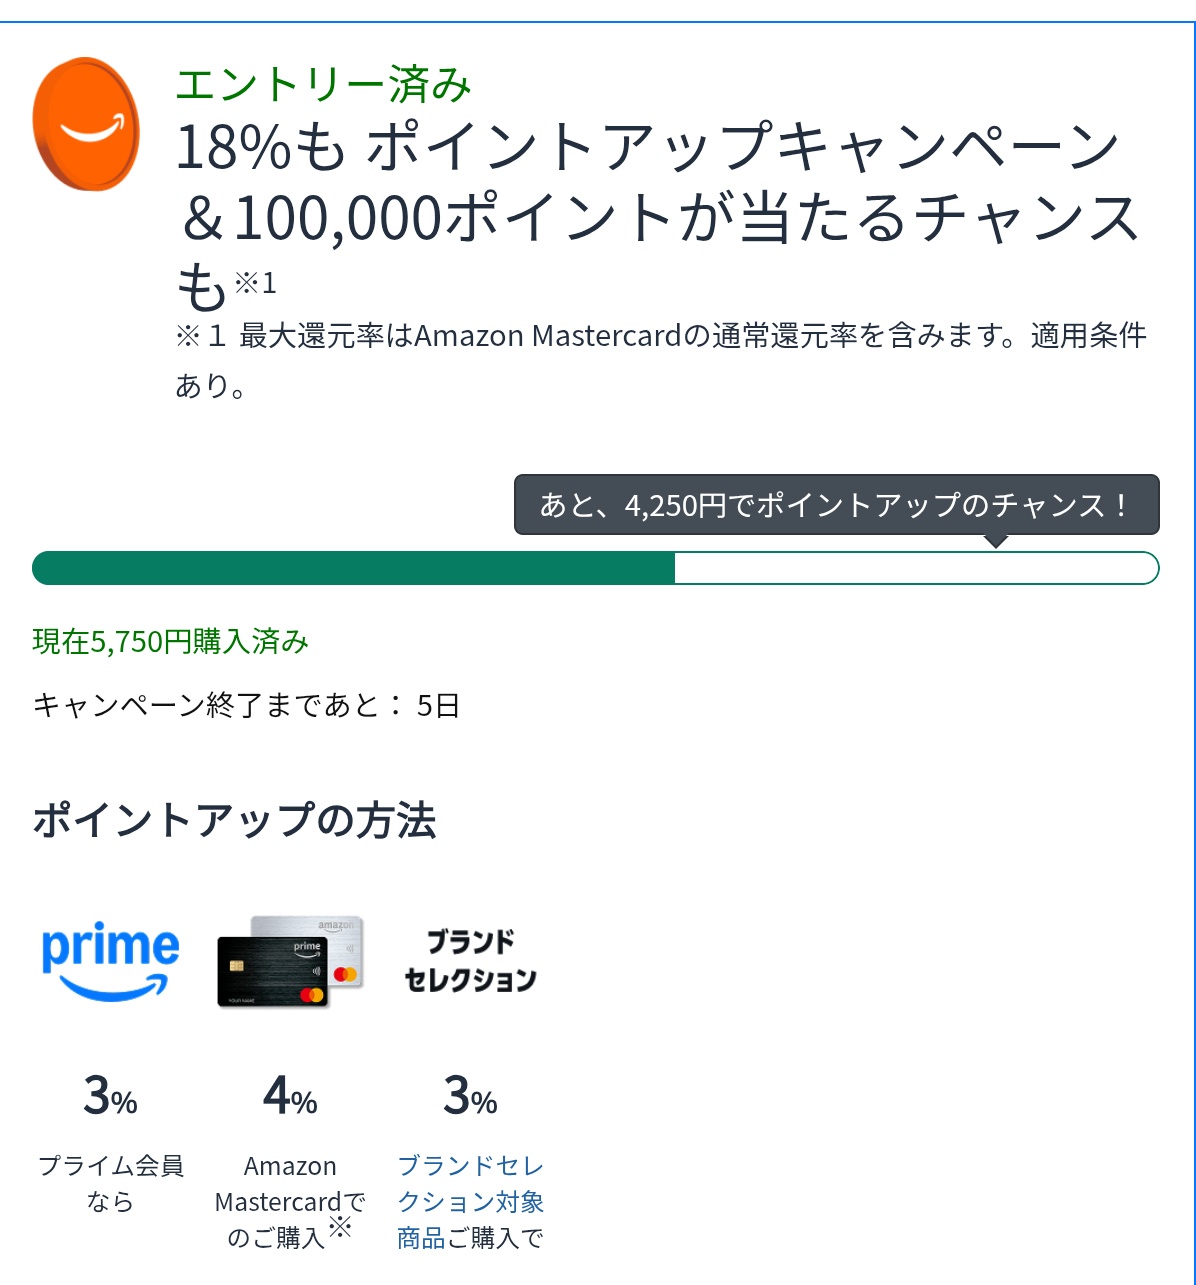
Task: Click the 3% under the ブランドセレクション logo
Action: [x=471, y=1095]
